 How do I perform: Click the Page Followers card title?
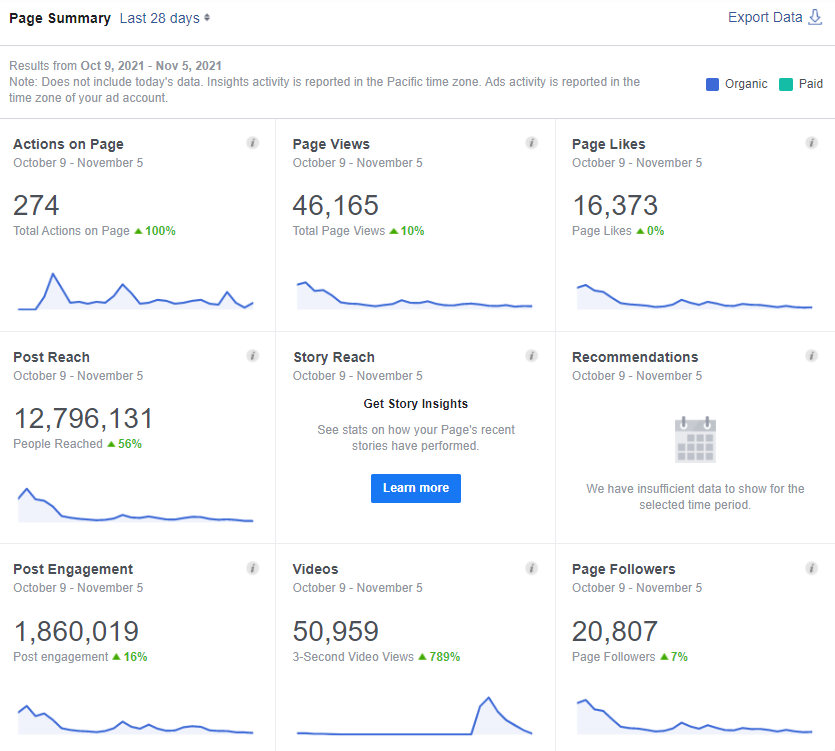pos(624,569)
